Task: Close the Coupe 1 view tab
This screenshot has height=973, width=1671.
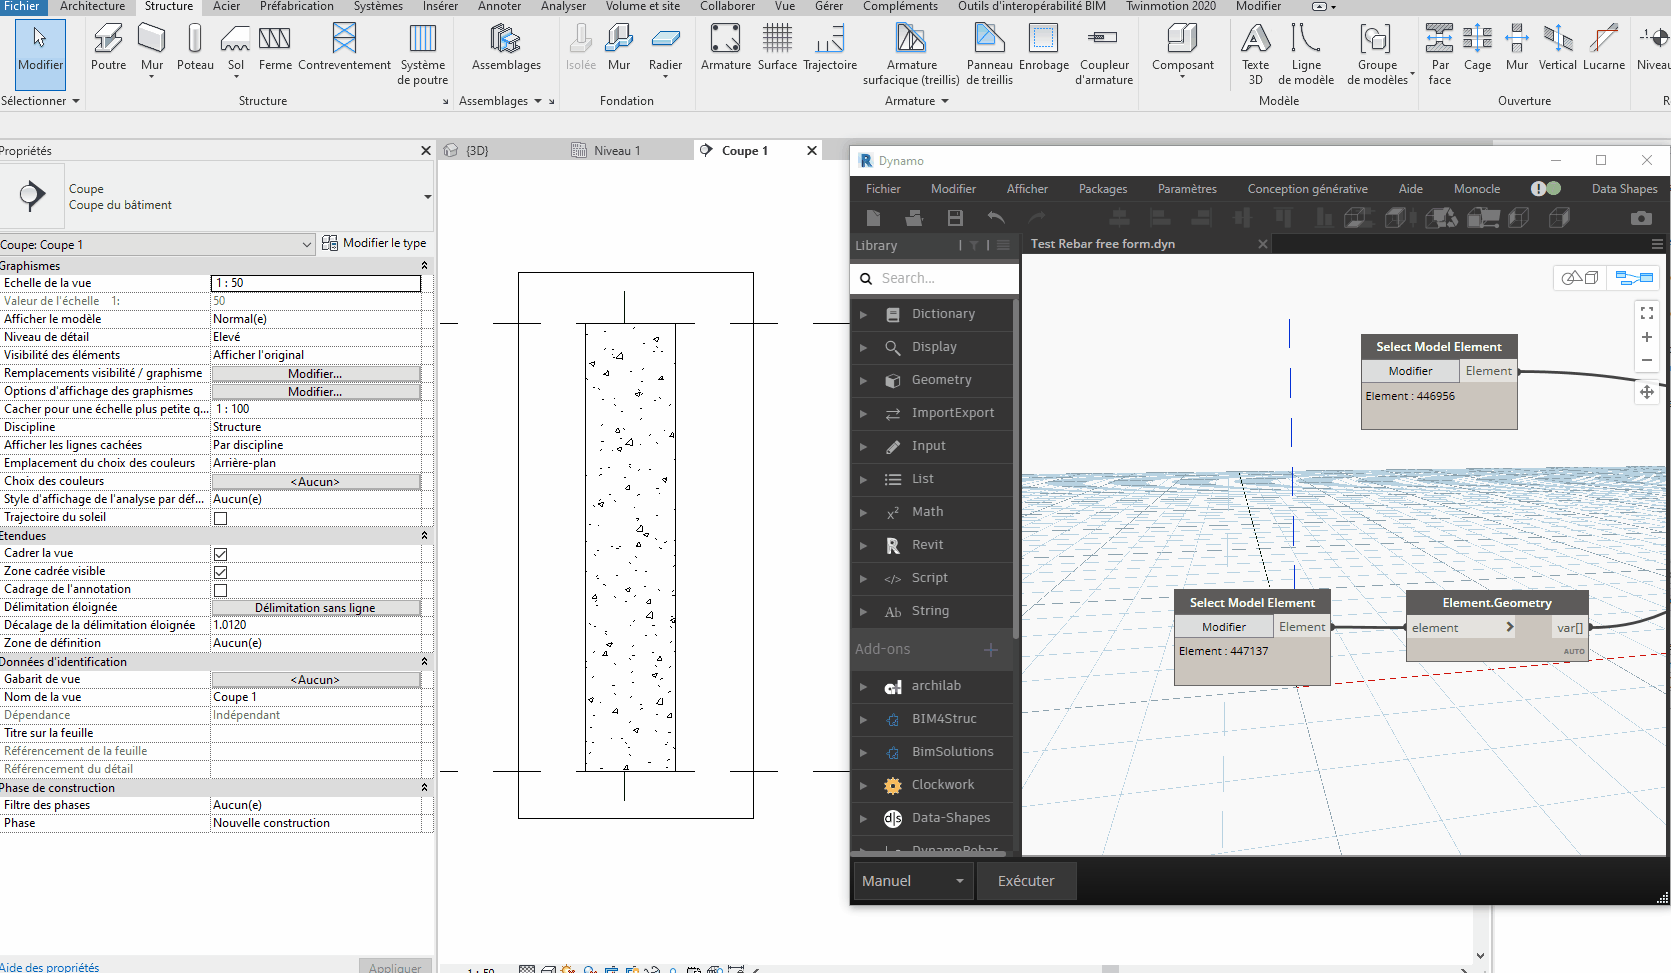Action: (812, 151)
